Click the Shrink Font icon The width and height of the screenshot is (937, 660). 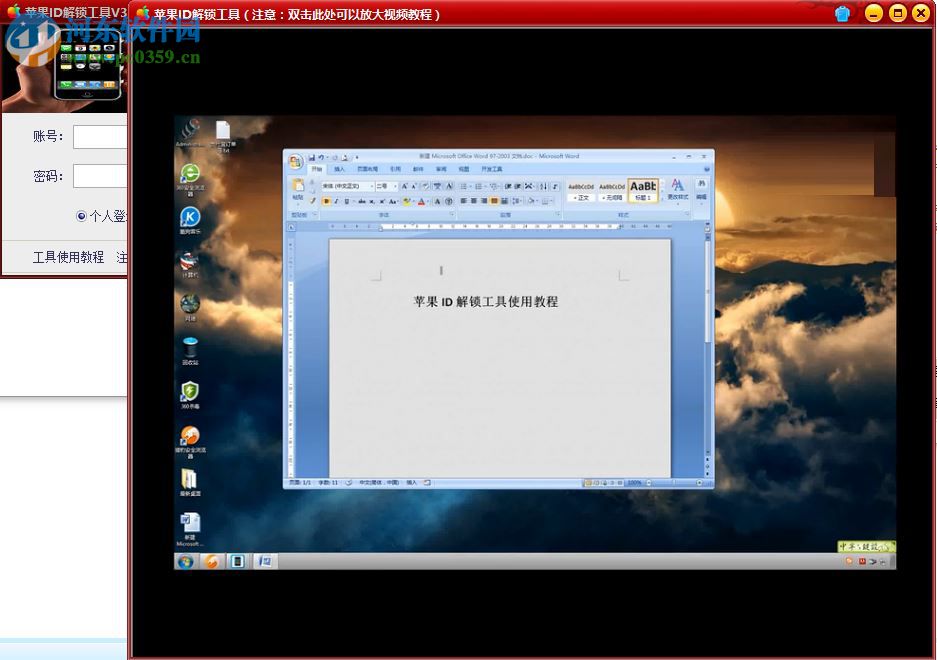click(x=414, y=187)
